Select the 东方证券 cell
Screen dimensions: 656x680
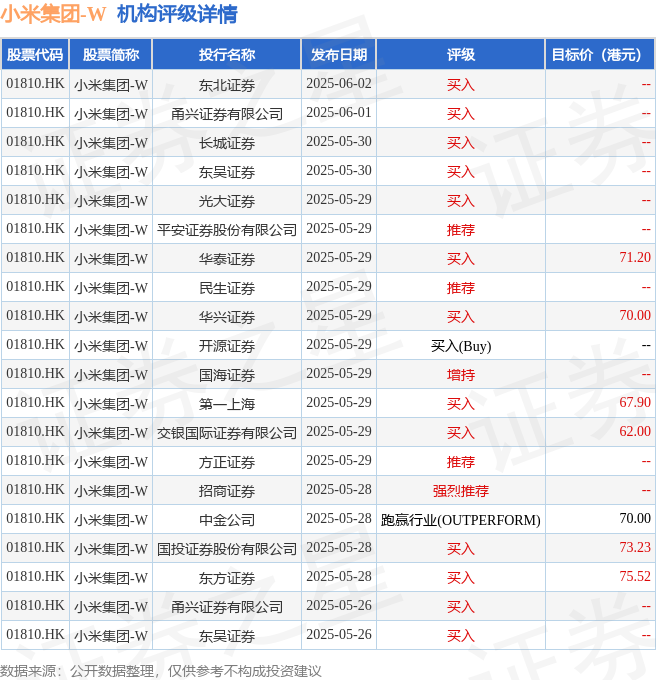click(227, 578)
